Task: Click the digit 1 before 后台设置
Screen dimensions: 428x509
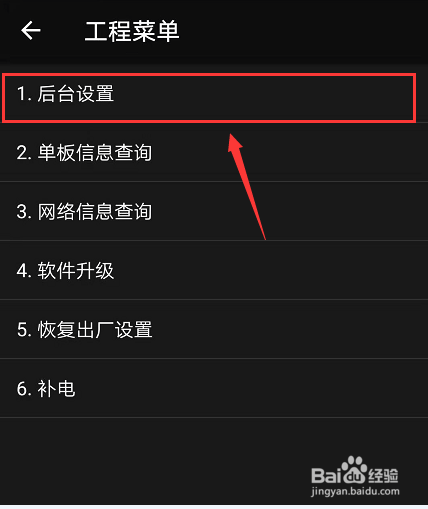Action: coord(22,94)
